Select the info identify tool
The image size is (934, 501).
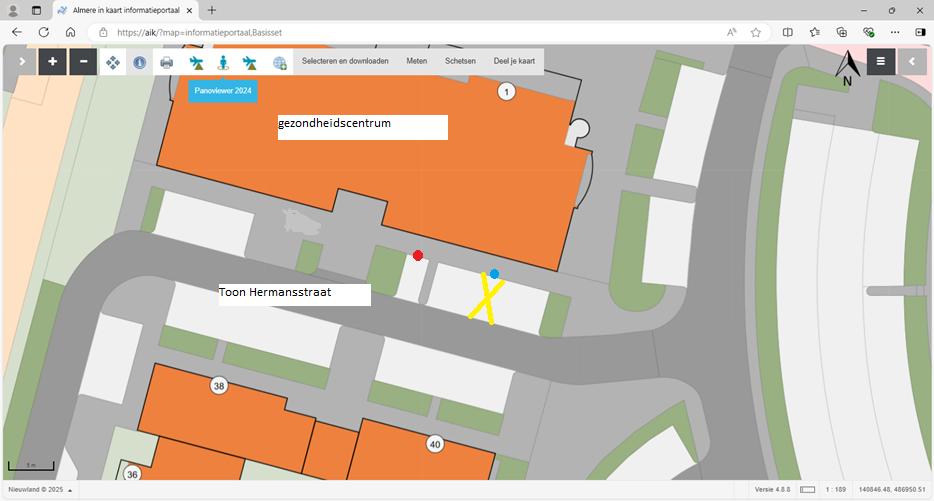(139, 62)
